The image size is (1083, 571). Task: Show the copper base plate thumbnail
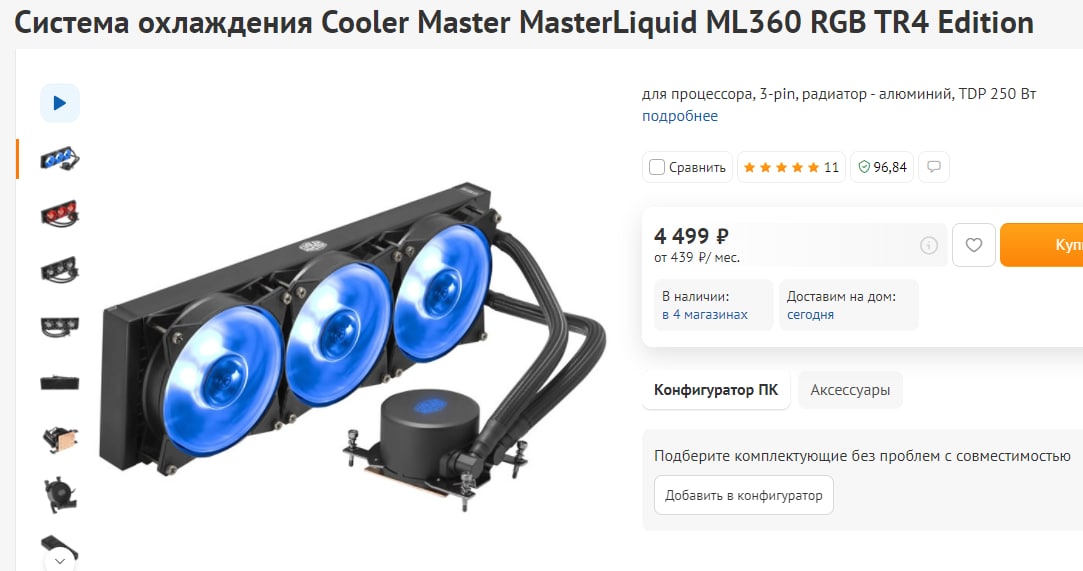(x=60, y=439)
